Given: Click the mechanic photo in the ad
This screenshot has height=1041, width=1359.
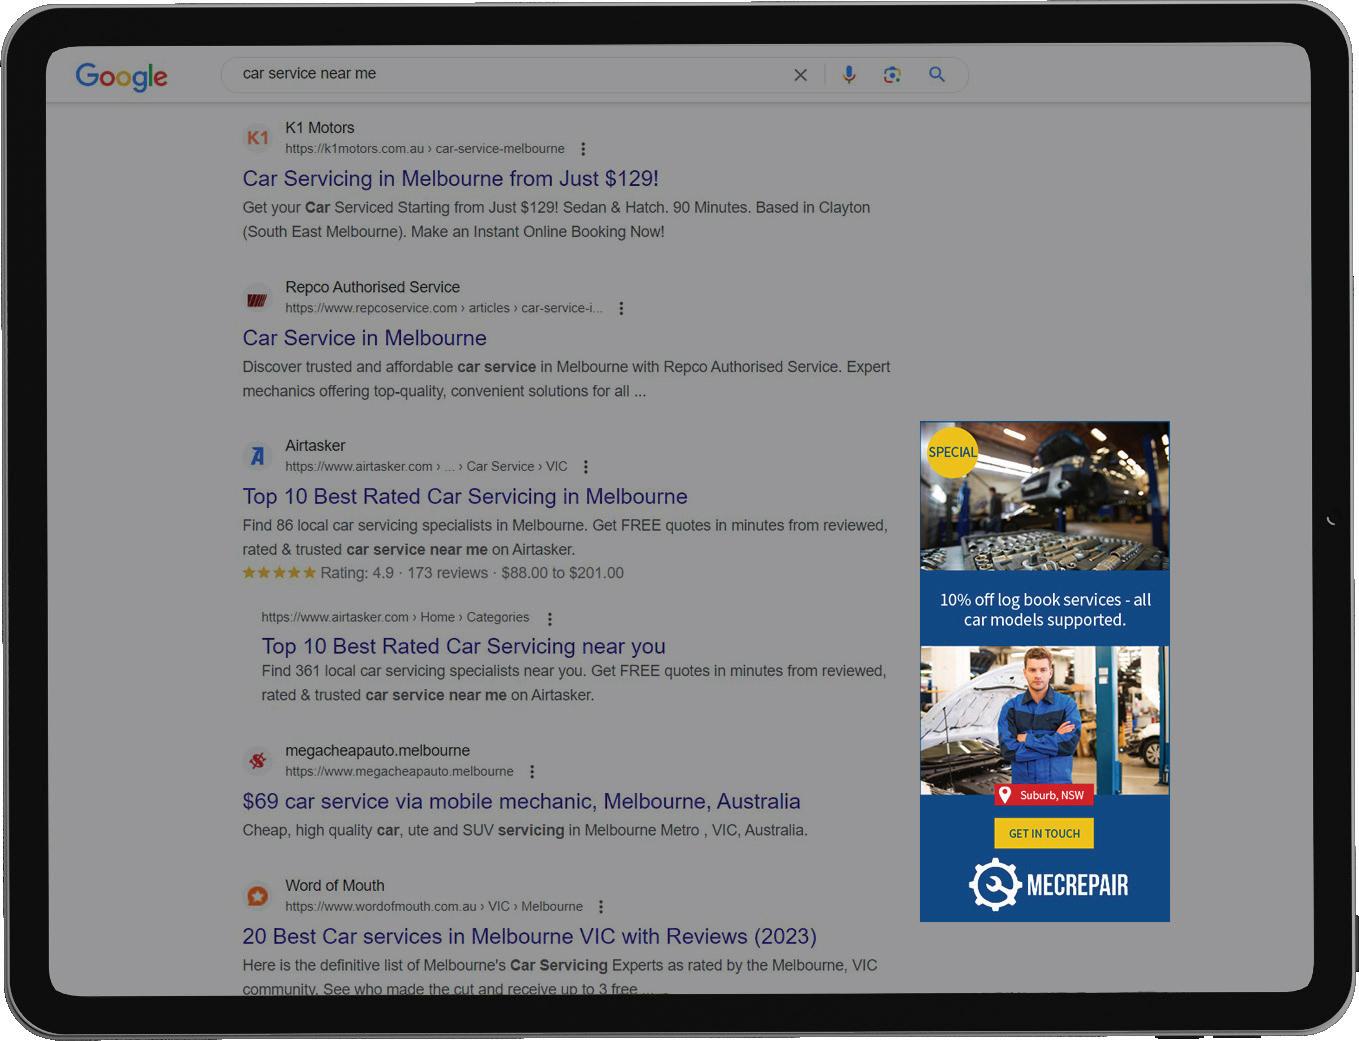Looking at the screenshot, I should [x=1044, y=720].
